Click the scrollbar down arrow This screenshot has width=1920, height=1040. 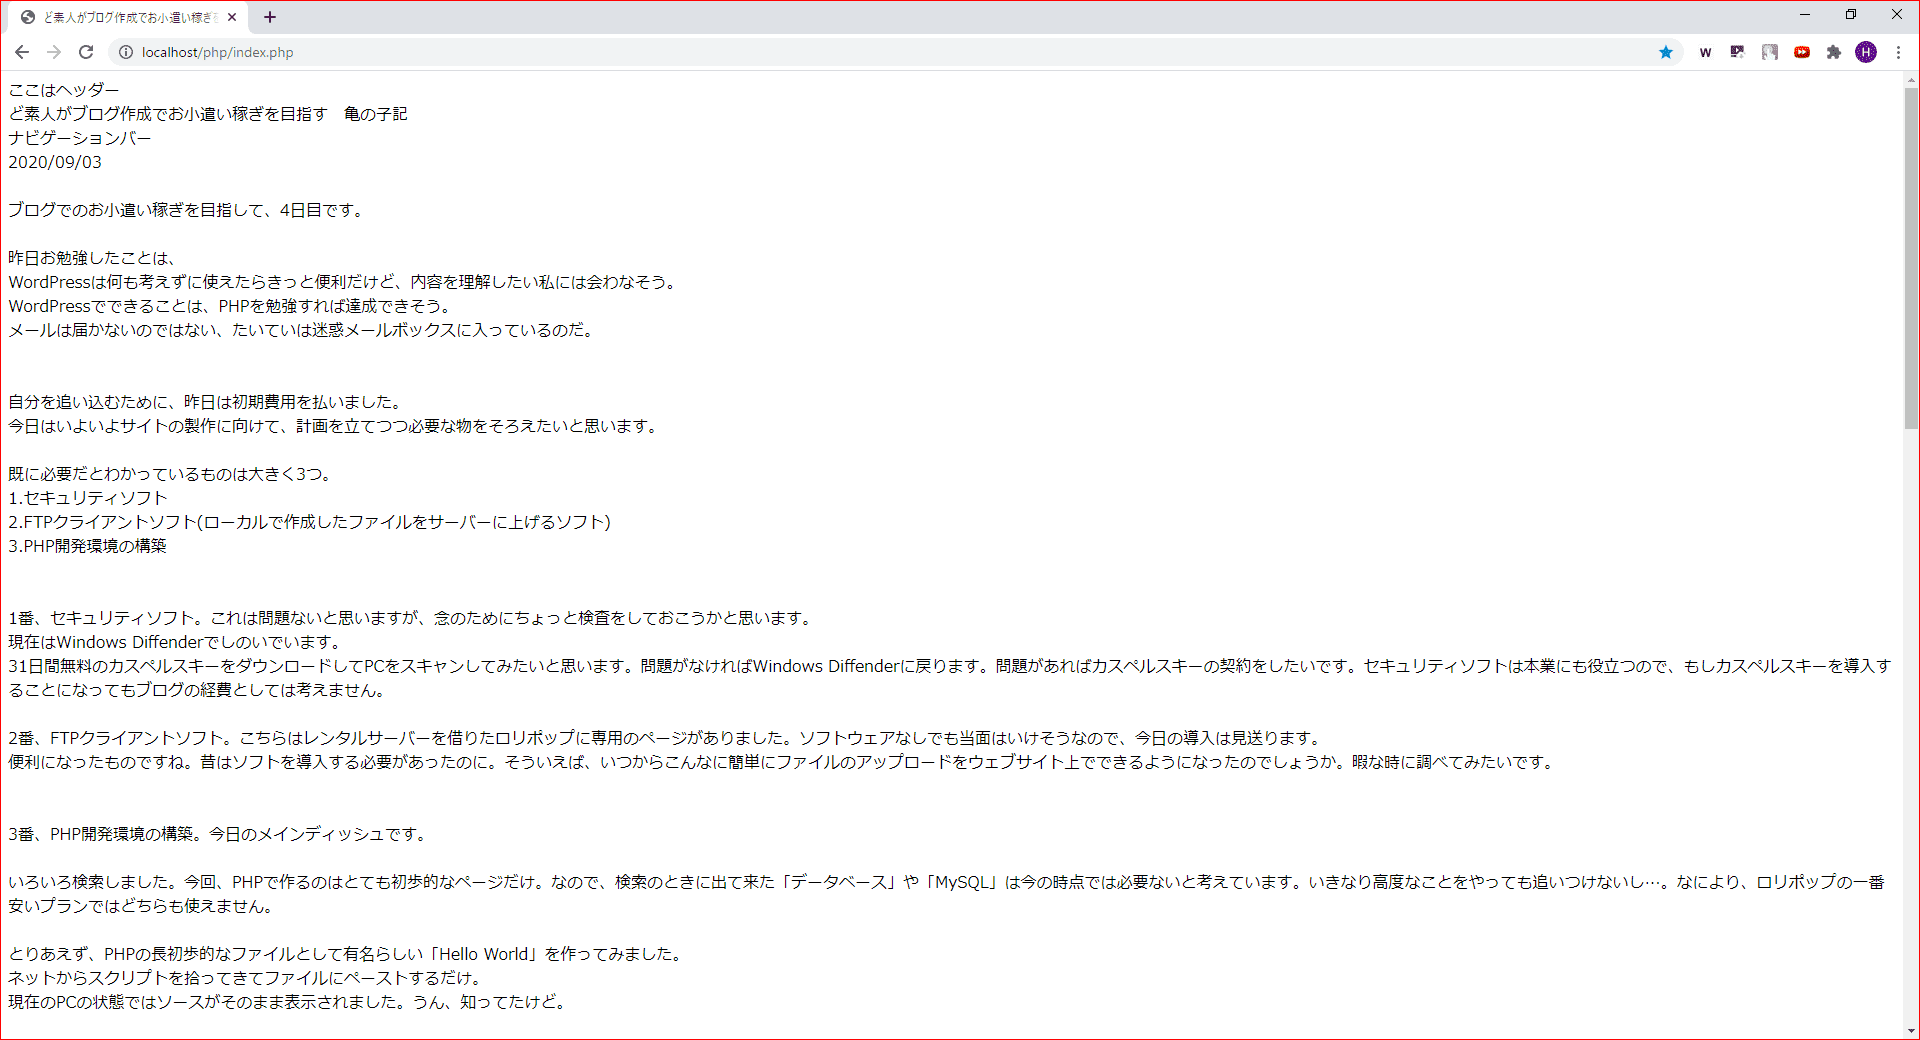[1911, 1031]
